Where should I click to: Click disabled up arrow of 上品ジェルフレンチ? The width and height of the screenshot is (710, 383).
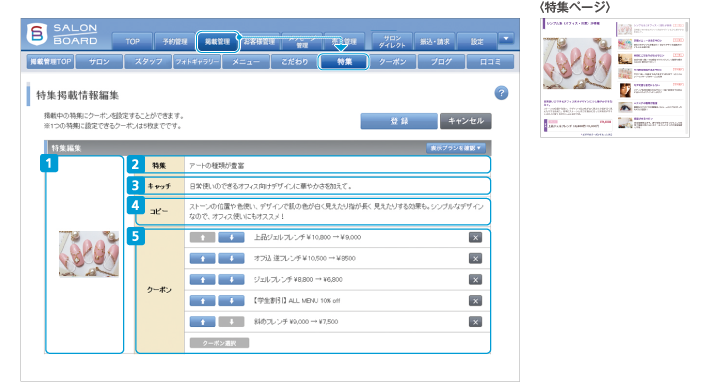click(202, 237)
